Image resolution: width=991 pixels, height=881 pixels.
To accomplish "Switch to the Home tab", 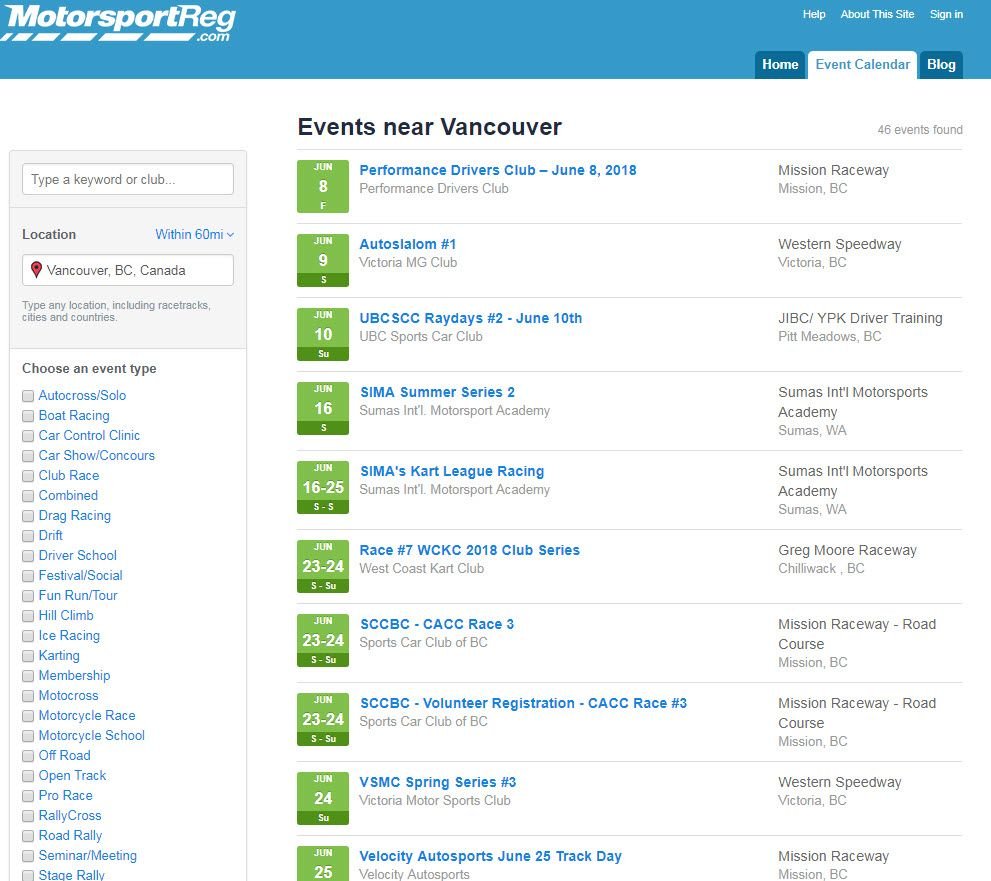I will pos(780,64).
